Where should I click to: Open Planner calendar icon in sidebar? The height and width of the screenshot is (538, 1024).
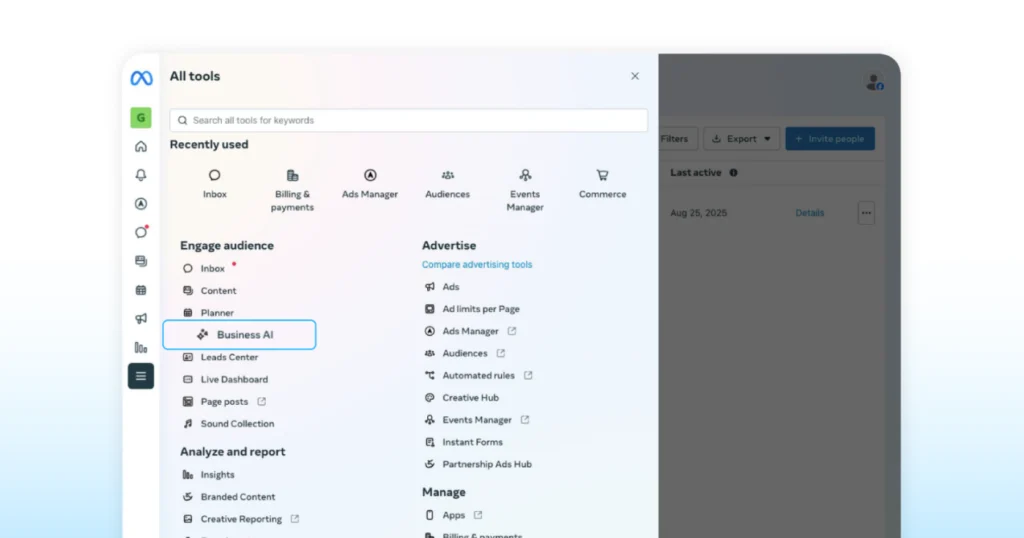pyautogui.click(x=140, y=290)
